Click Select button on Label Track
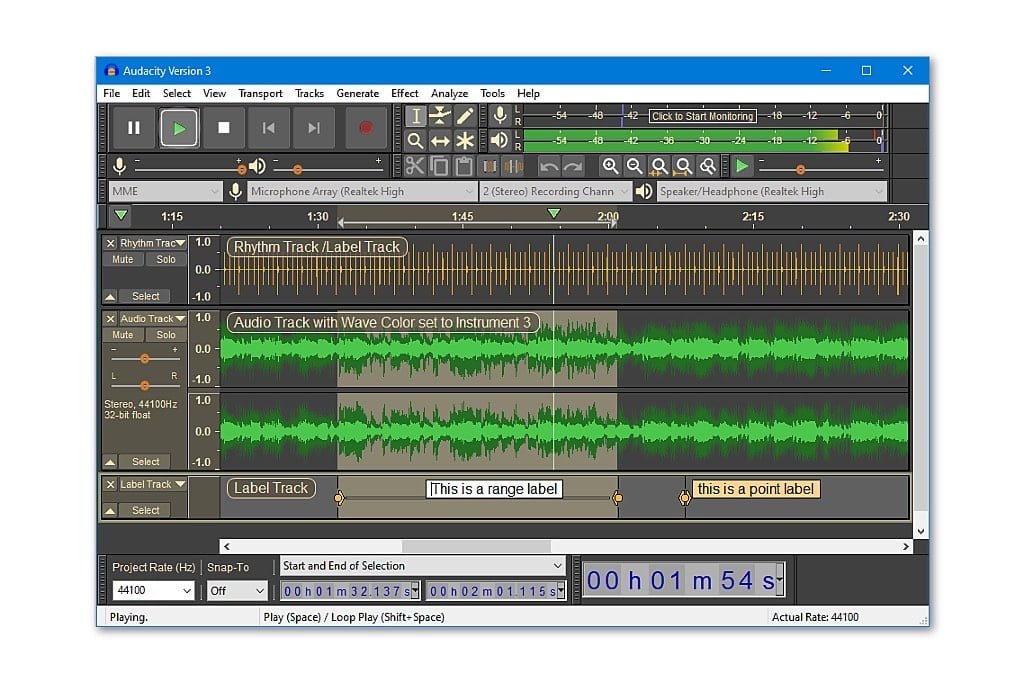This screenshot has width=1024, height=682. tap(145, 510)
